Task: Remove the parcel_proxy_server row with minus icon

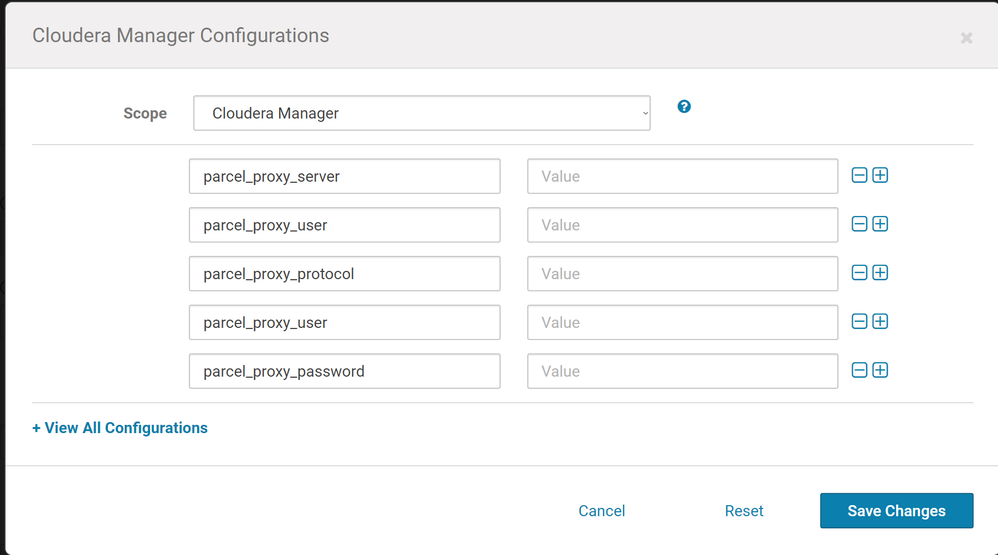Action: 859,175
